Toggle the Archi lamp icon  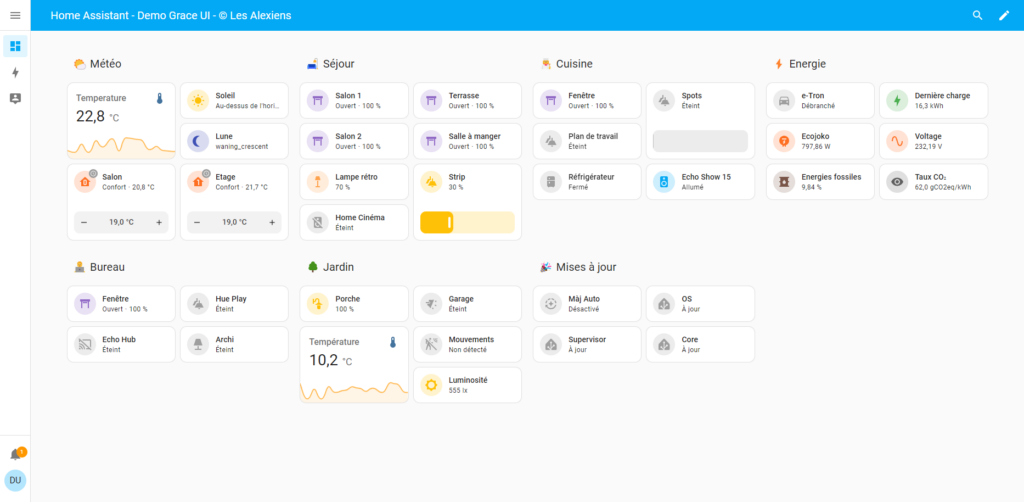pyautogui.click(x=198, y=345)
